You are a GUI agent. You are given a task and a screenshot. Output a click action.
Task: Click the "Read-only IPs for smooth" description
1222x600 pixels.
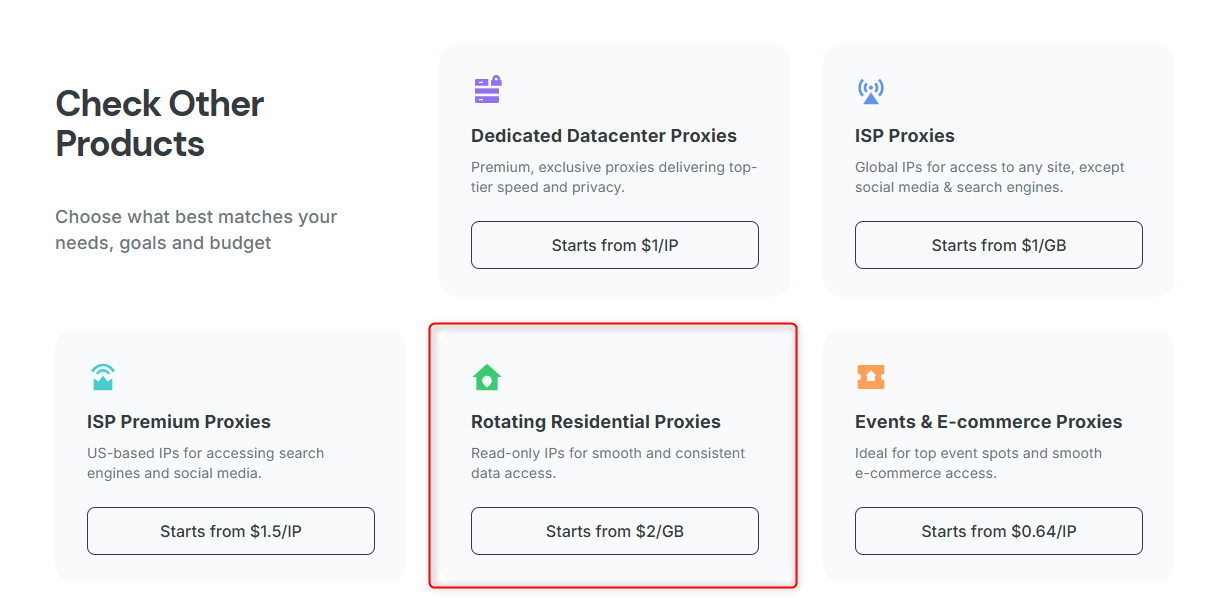tap(608, 463)
